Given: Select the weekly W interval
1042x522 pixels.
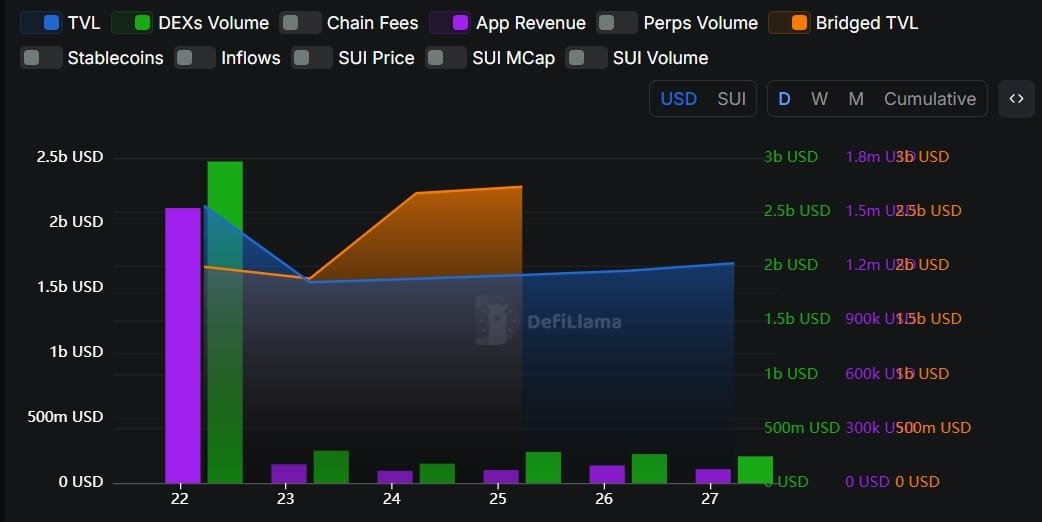Looking at the screenshot, I should (819, 99).
